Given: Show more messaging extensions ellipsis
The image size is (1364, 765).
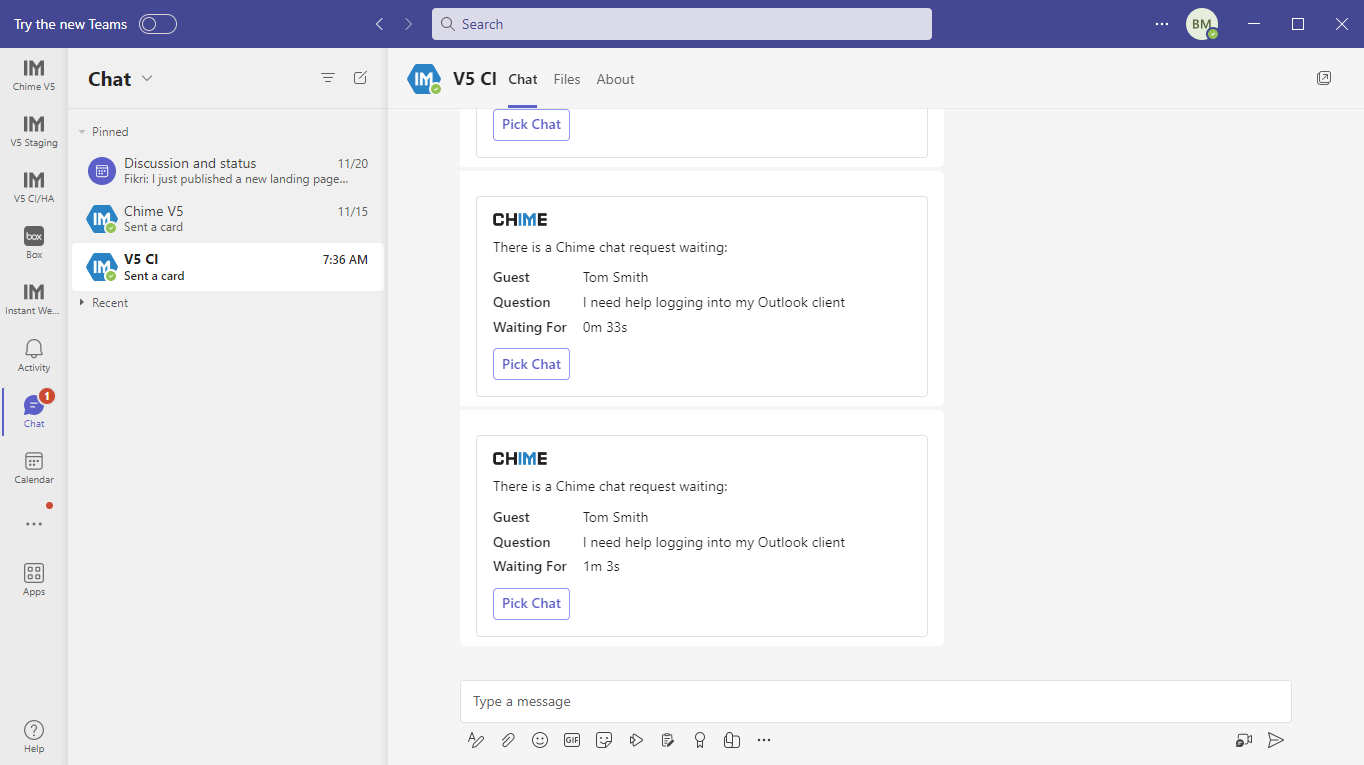Looking at the screenshot, I should pyautogui.click(x=764, y=740).
